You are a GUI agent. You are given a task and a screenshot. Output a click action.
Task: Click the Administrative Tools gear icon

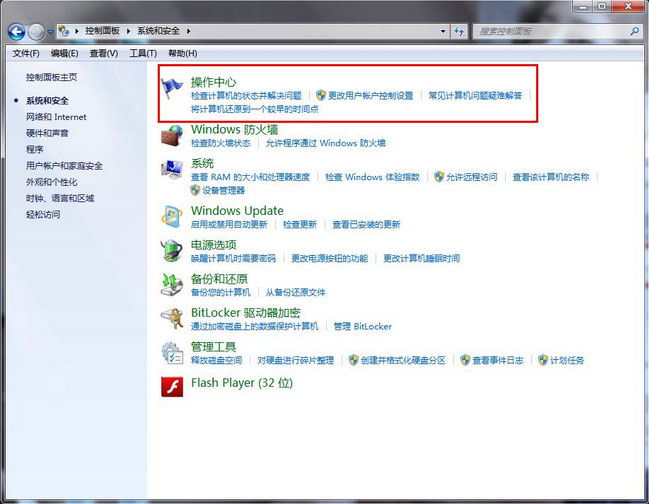tap(171, 353)
